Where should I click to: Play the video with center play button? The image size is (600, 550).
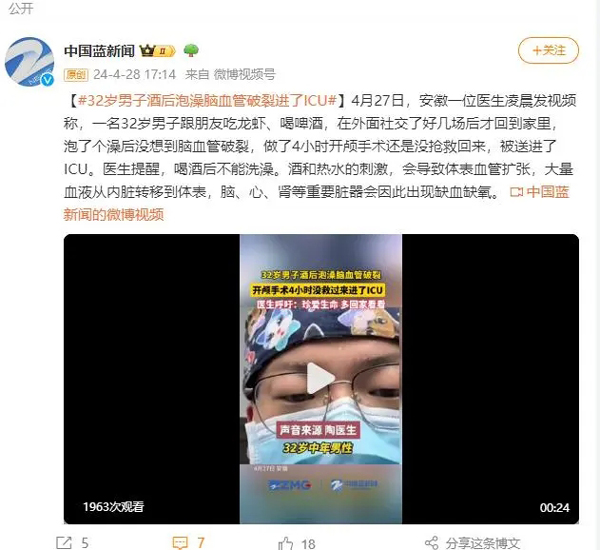click(x=320, y=378)
